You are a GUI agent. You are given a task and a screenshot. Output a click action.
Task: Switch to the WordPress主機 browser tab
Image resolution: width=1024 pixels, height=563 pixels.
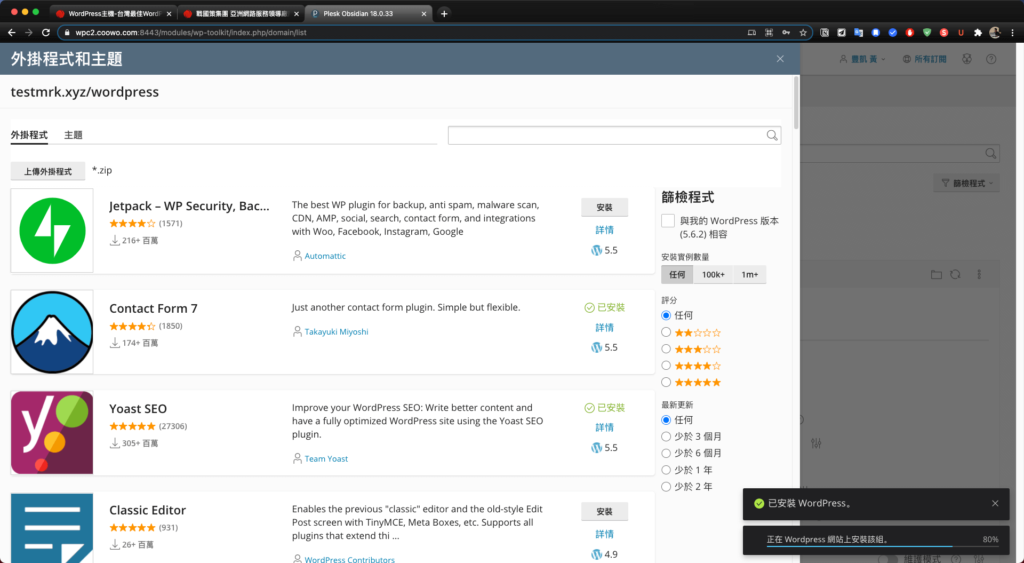114,13
